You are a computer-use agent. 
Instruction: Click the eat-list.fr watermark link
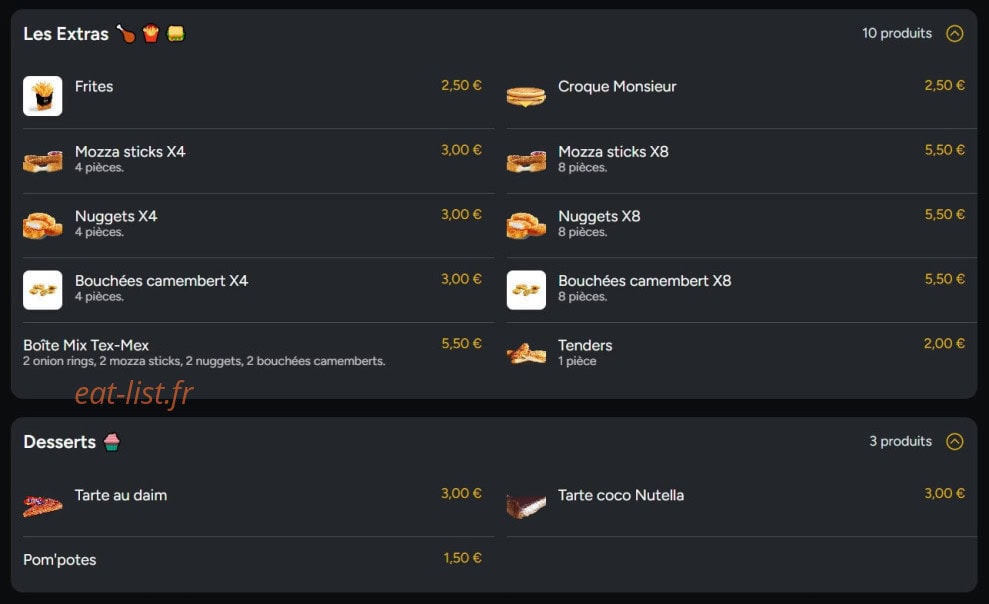coord(134,393)
